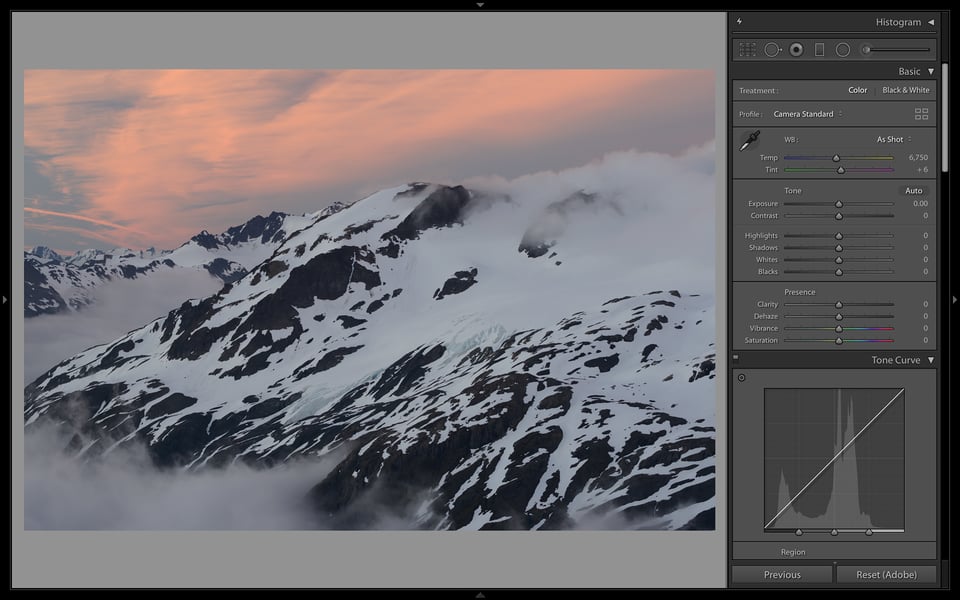Click the Highlights value field
Screen dimensions: 960x600
pos(926,235)
